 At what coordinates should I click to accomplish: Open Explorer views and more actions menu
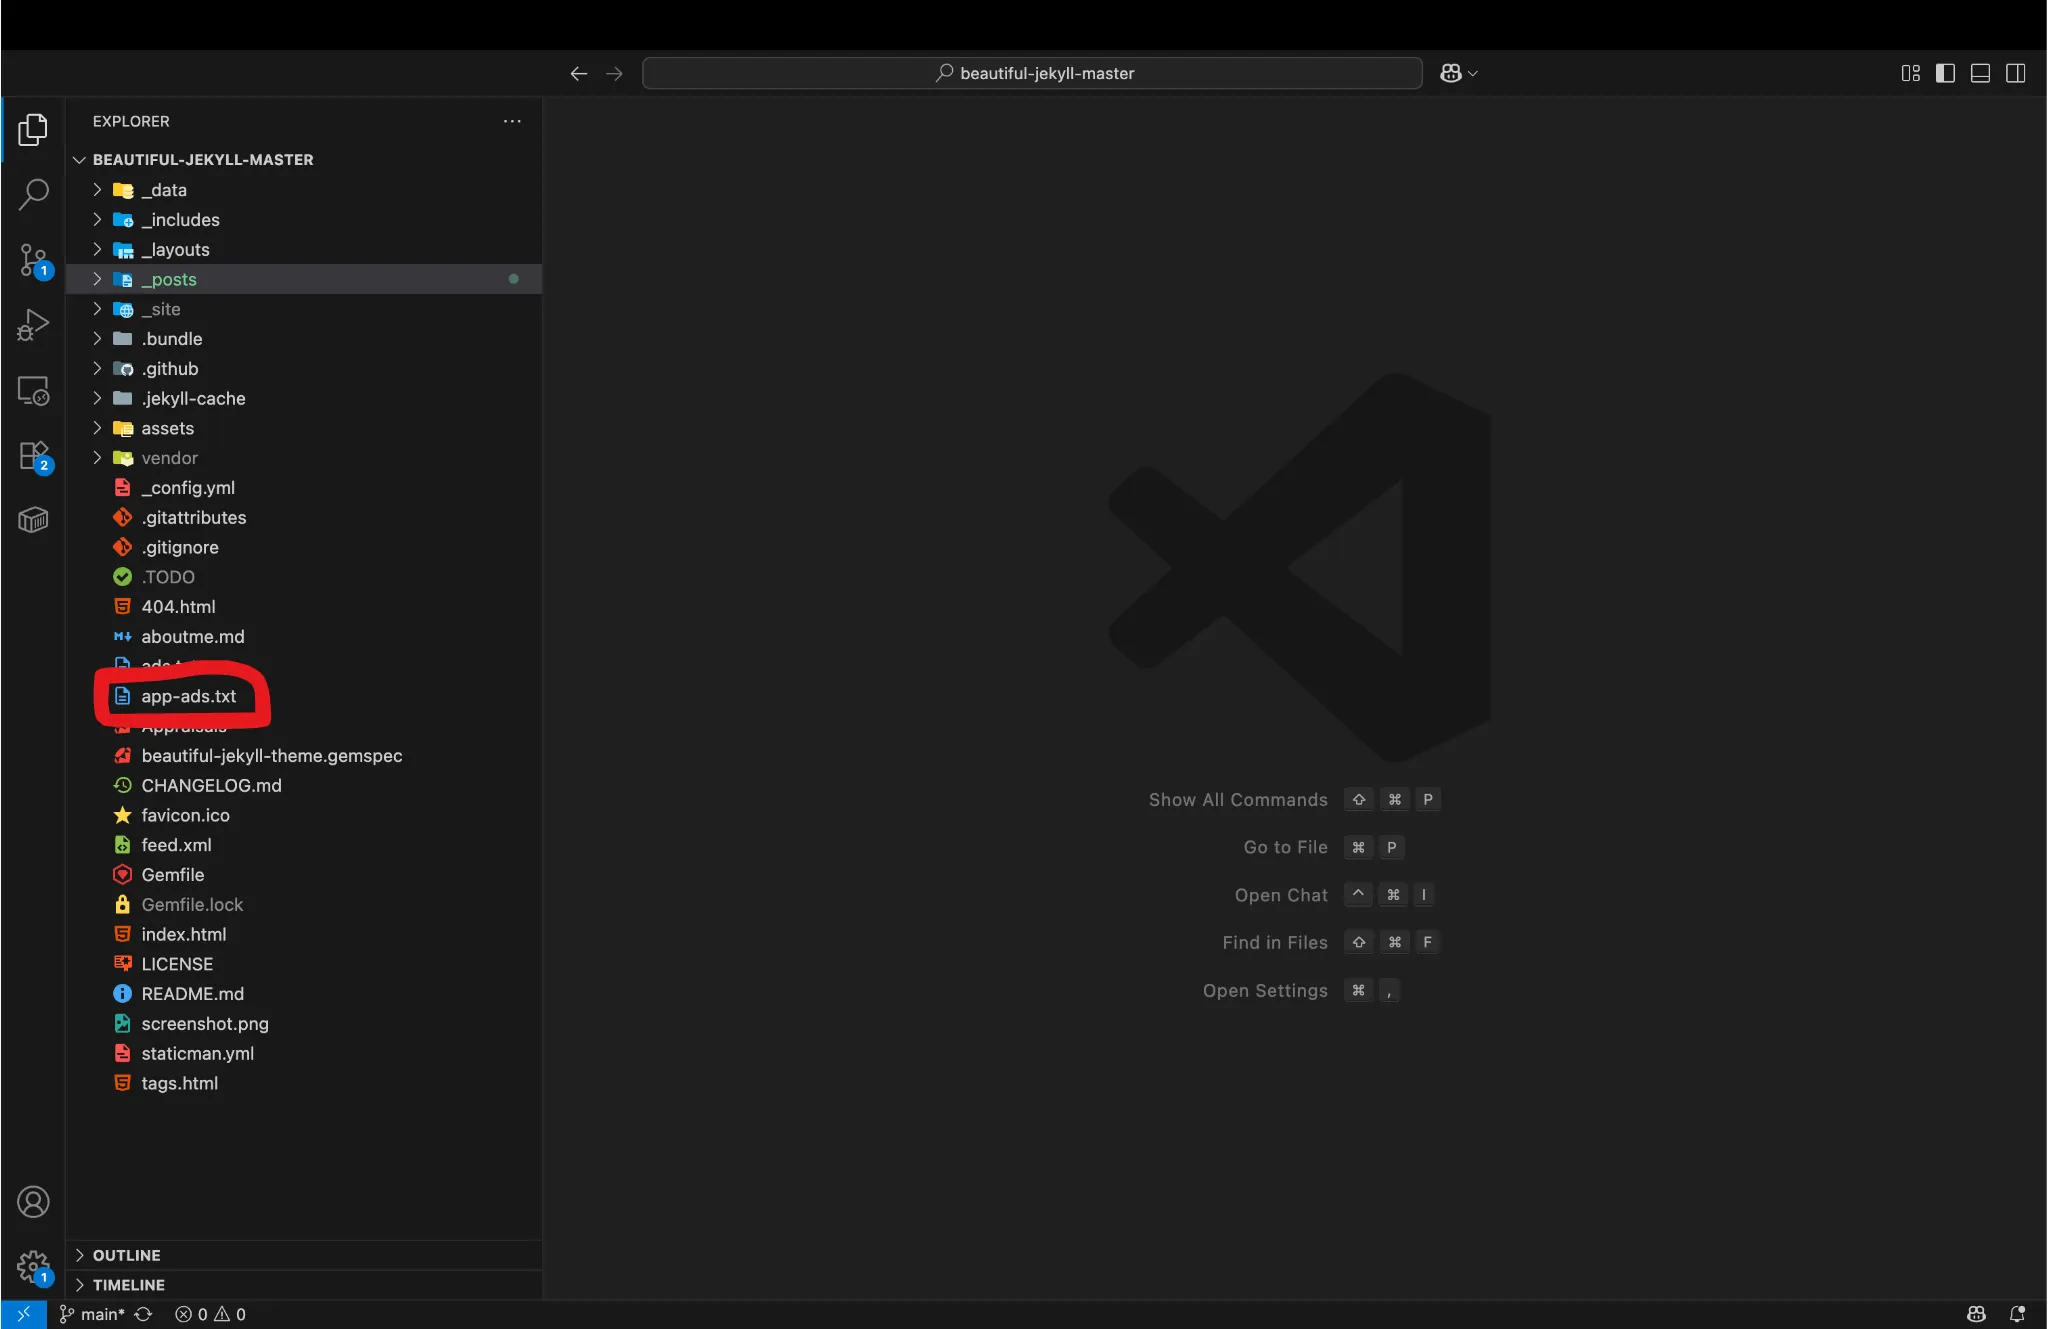(512, 121)
